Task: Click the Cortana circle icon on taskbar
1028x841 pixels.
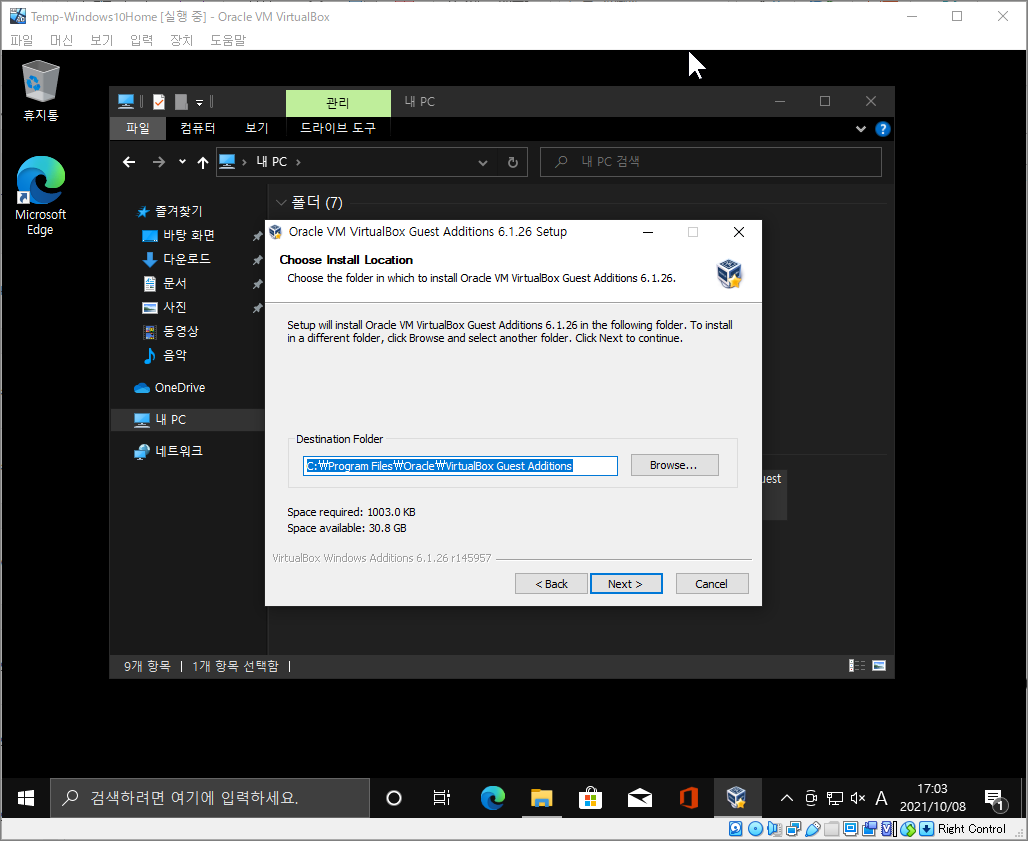Action: coord(394,798)
